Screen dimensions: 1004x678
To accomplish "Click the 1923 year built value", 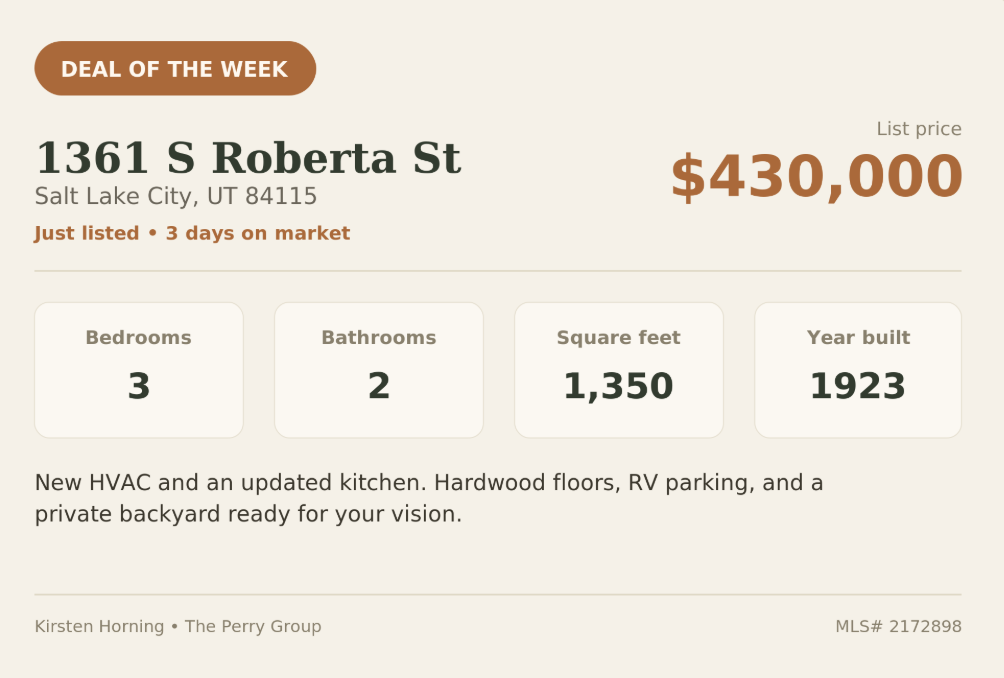I will [858, 386].
